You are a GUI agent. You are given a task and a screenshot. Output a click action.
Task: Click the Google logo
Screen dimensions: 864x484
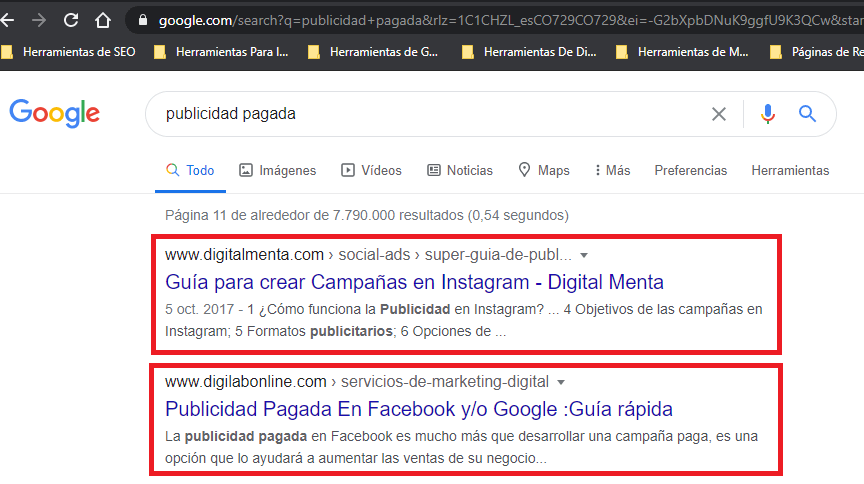55,114
